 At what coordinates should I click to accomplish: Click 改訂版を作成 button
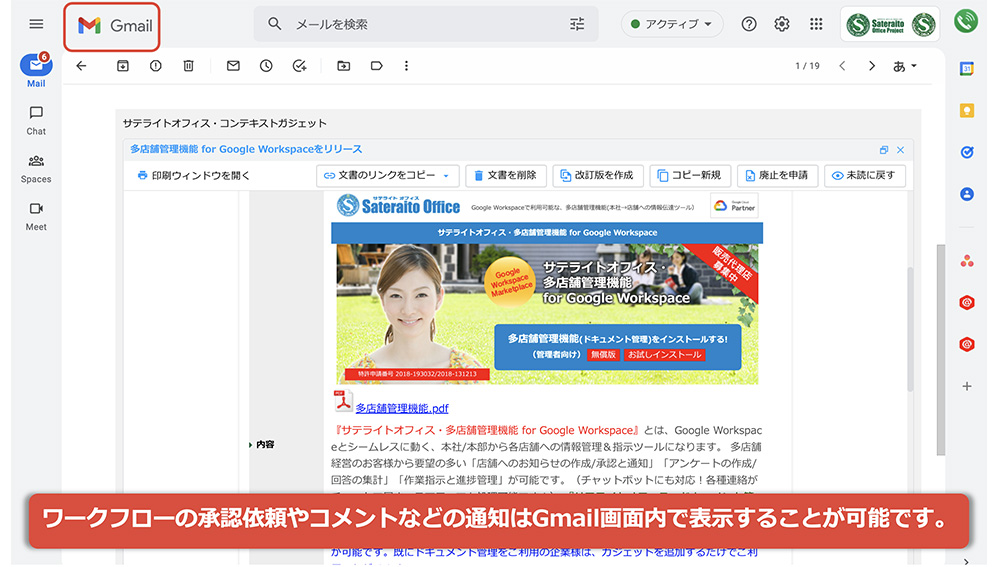click(598, 175)
